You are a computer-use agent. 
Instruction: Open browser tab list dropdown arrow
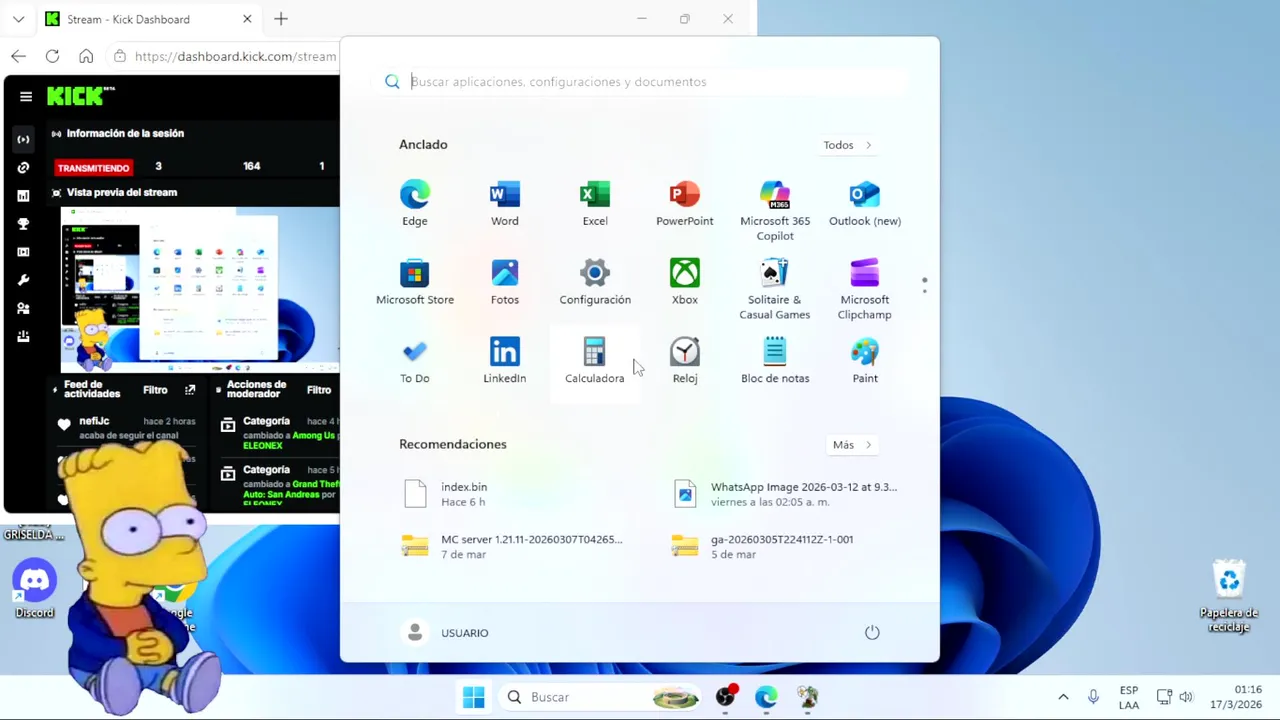pyautogui.click(x=18, y=19)
